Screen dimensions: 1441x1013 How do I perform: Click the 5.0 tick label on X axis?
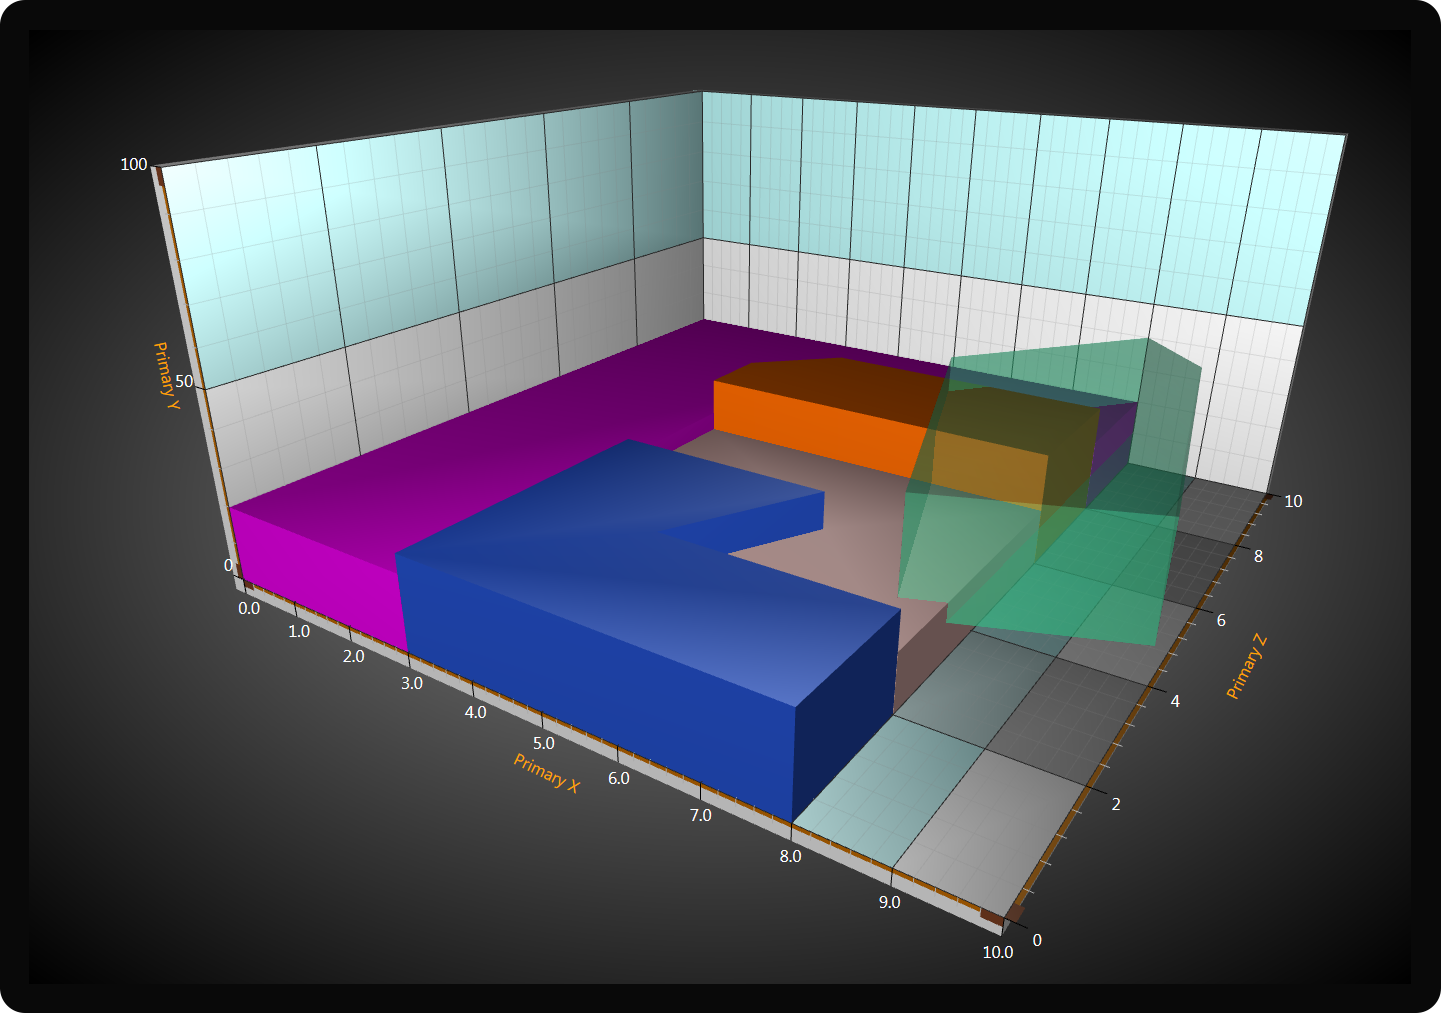pos(543,743)
